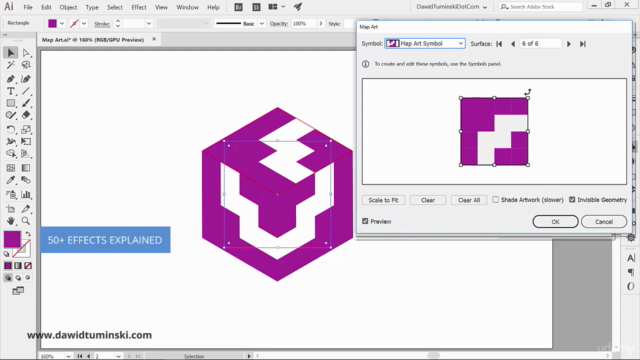This screenshot has width=640, height=360.
Task: Select the Slice tool
Action: [x=26, y=209]
